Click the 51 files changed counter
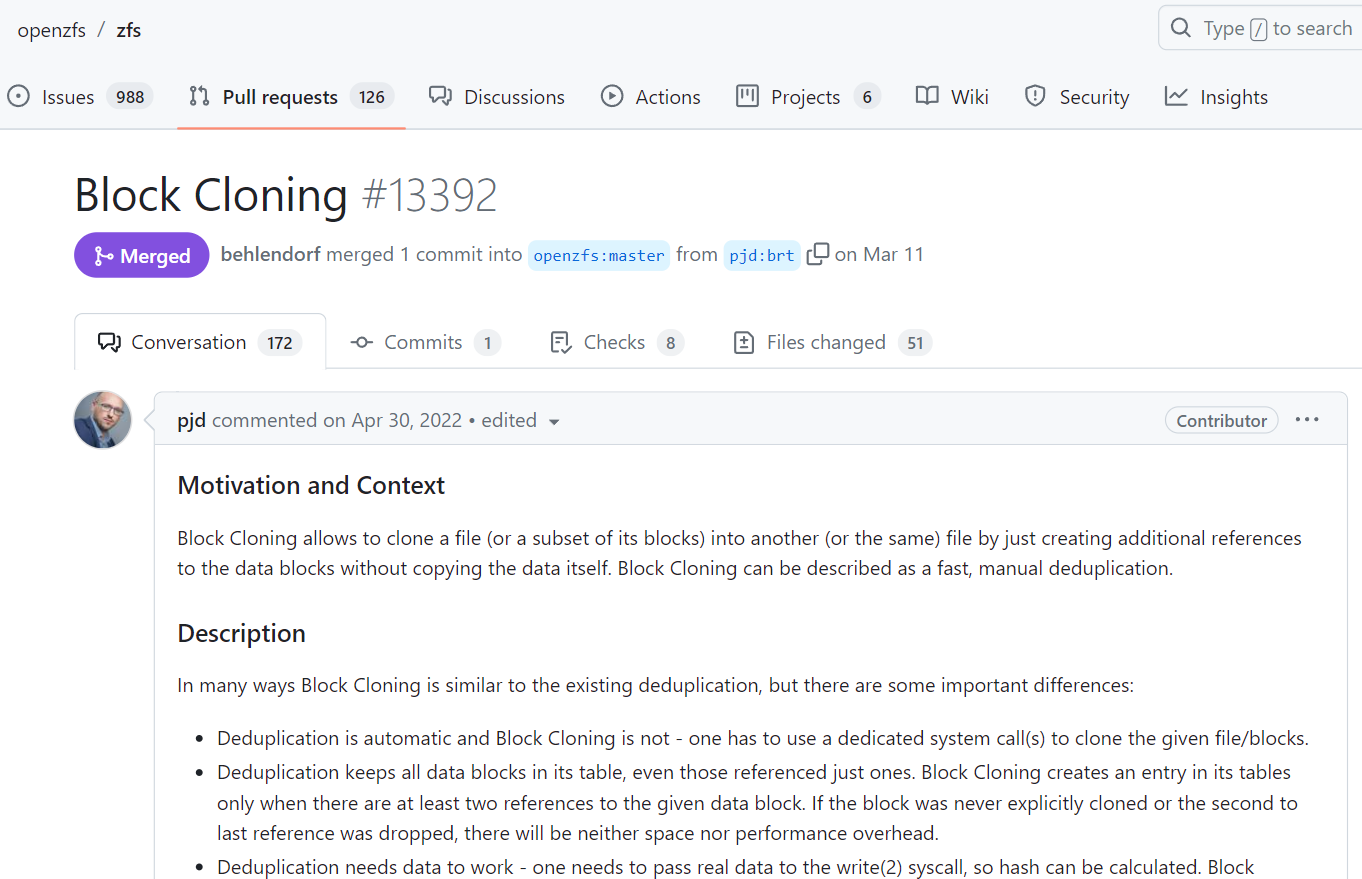 tap(915, 343)
